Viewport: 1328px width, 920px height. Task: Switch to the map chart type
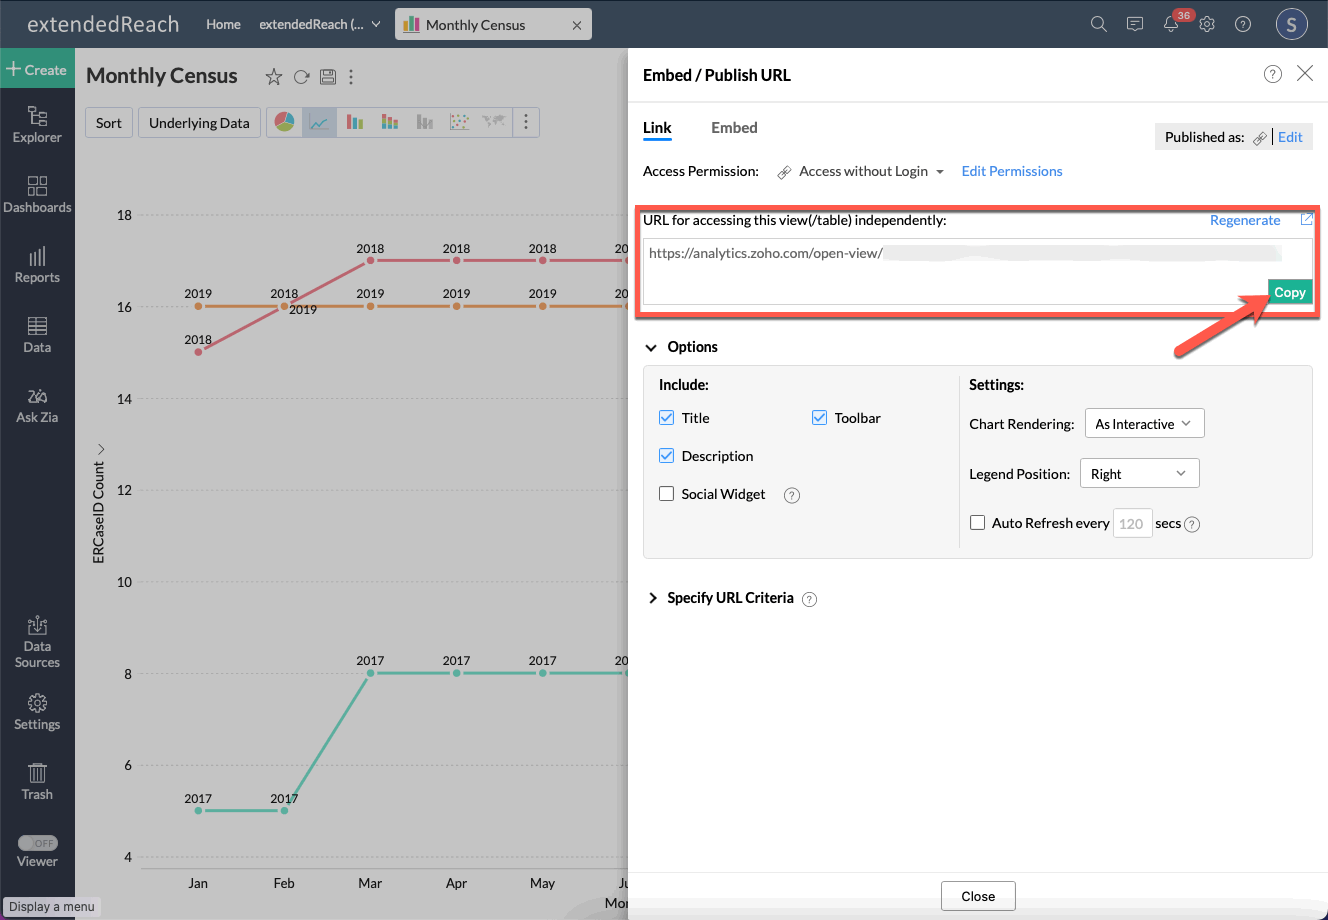pyautogui.click(x=493, y=122)
